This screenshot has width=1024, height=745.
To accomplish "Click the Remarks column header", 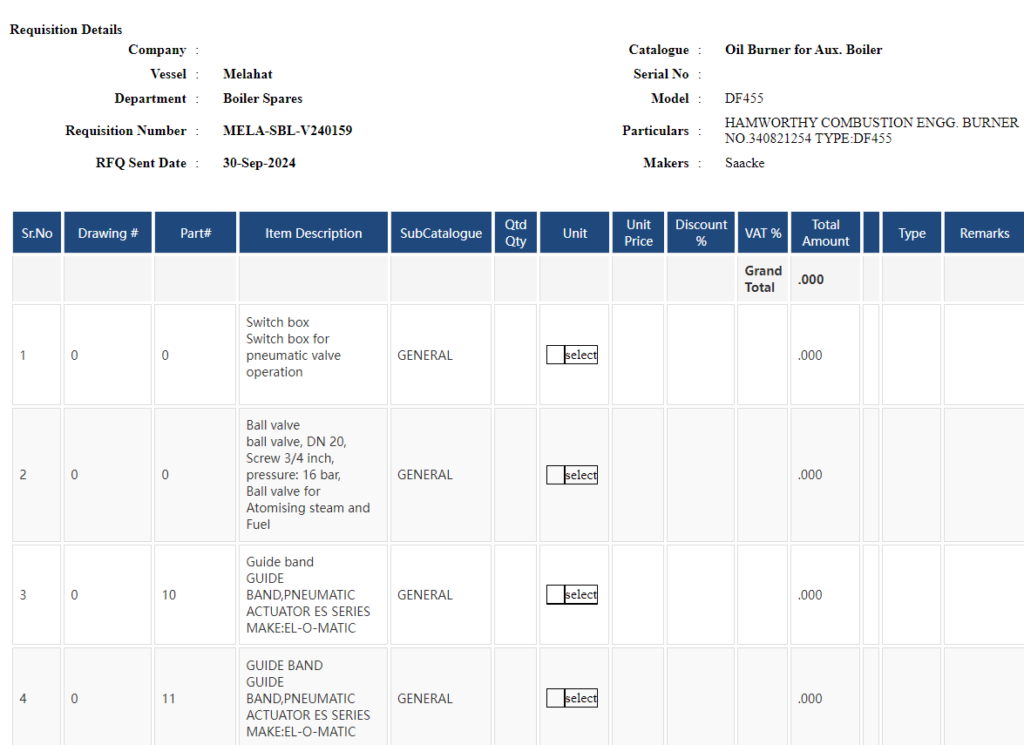I will coord(984,233).
